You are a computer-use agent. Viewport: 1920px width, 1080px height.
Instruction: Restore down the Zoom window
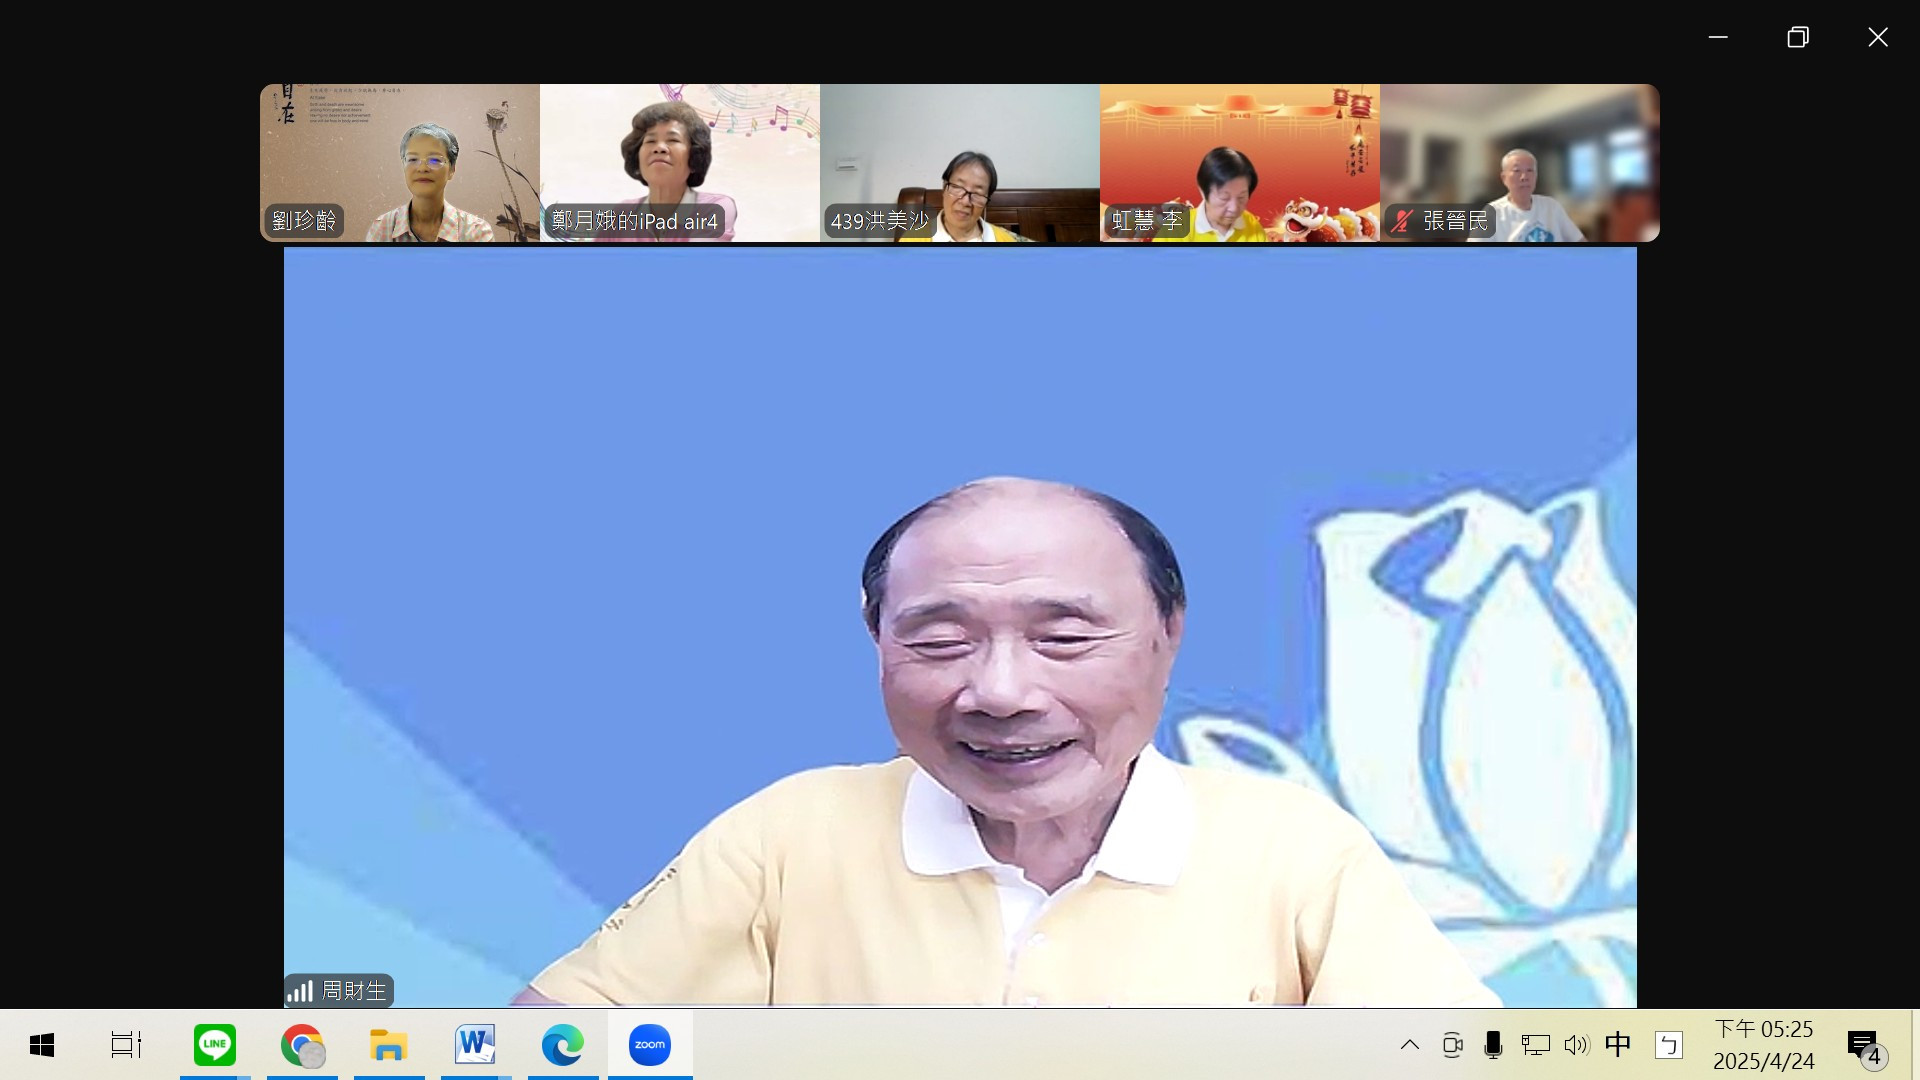1797,37
